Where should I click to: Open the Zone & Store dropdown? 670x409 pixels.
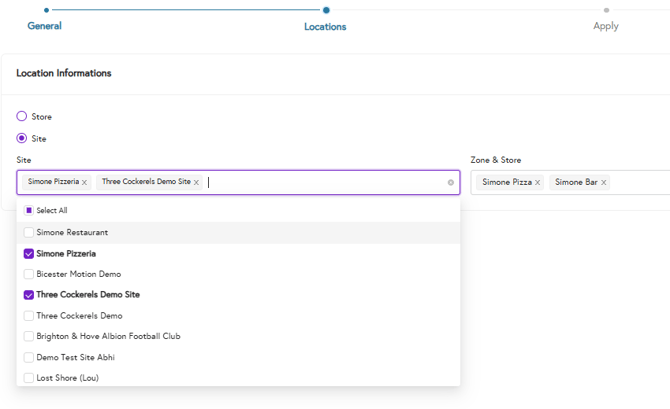(x=640, y=183)
